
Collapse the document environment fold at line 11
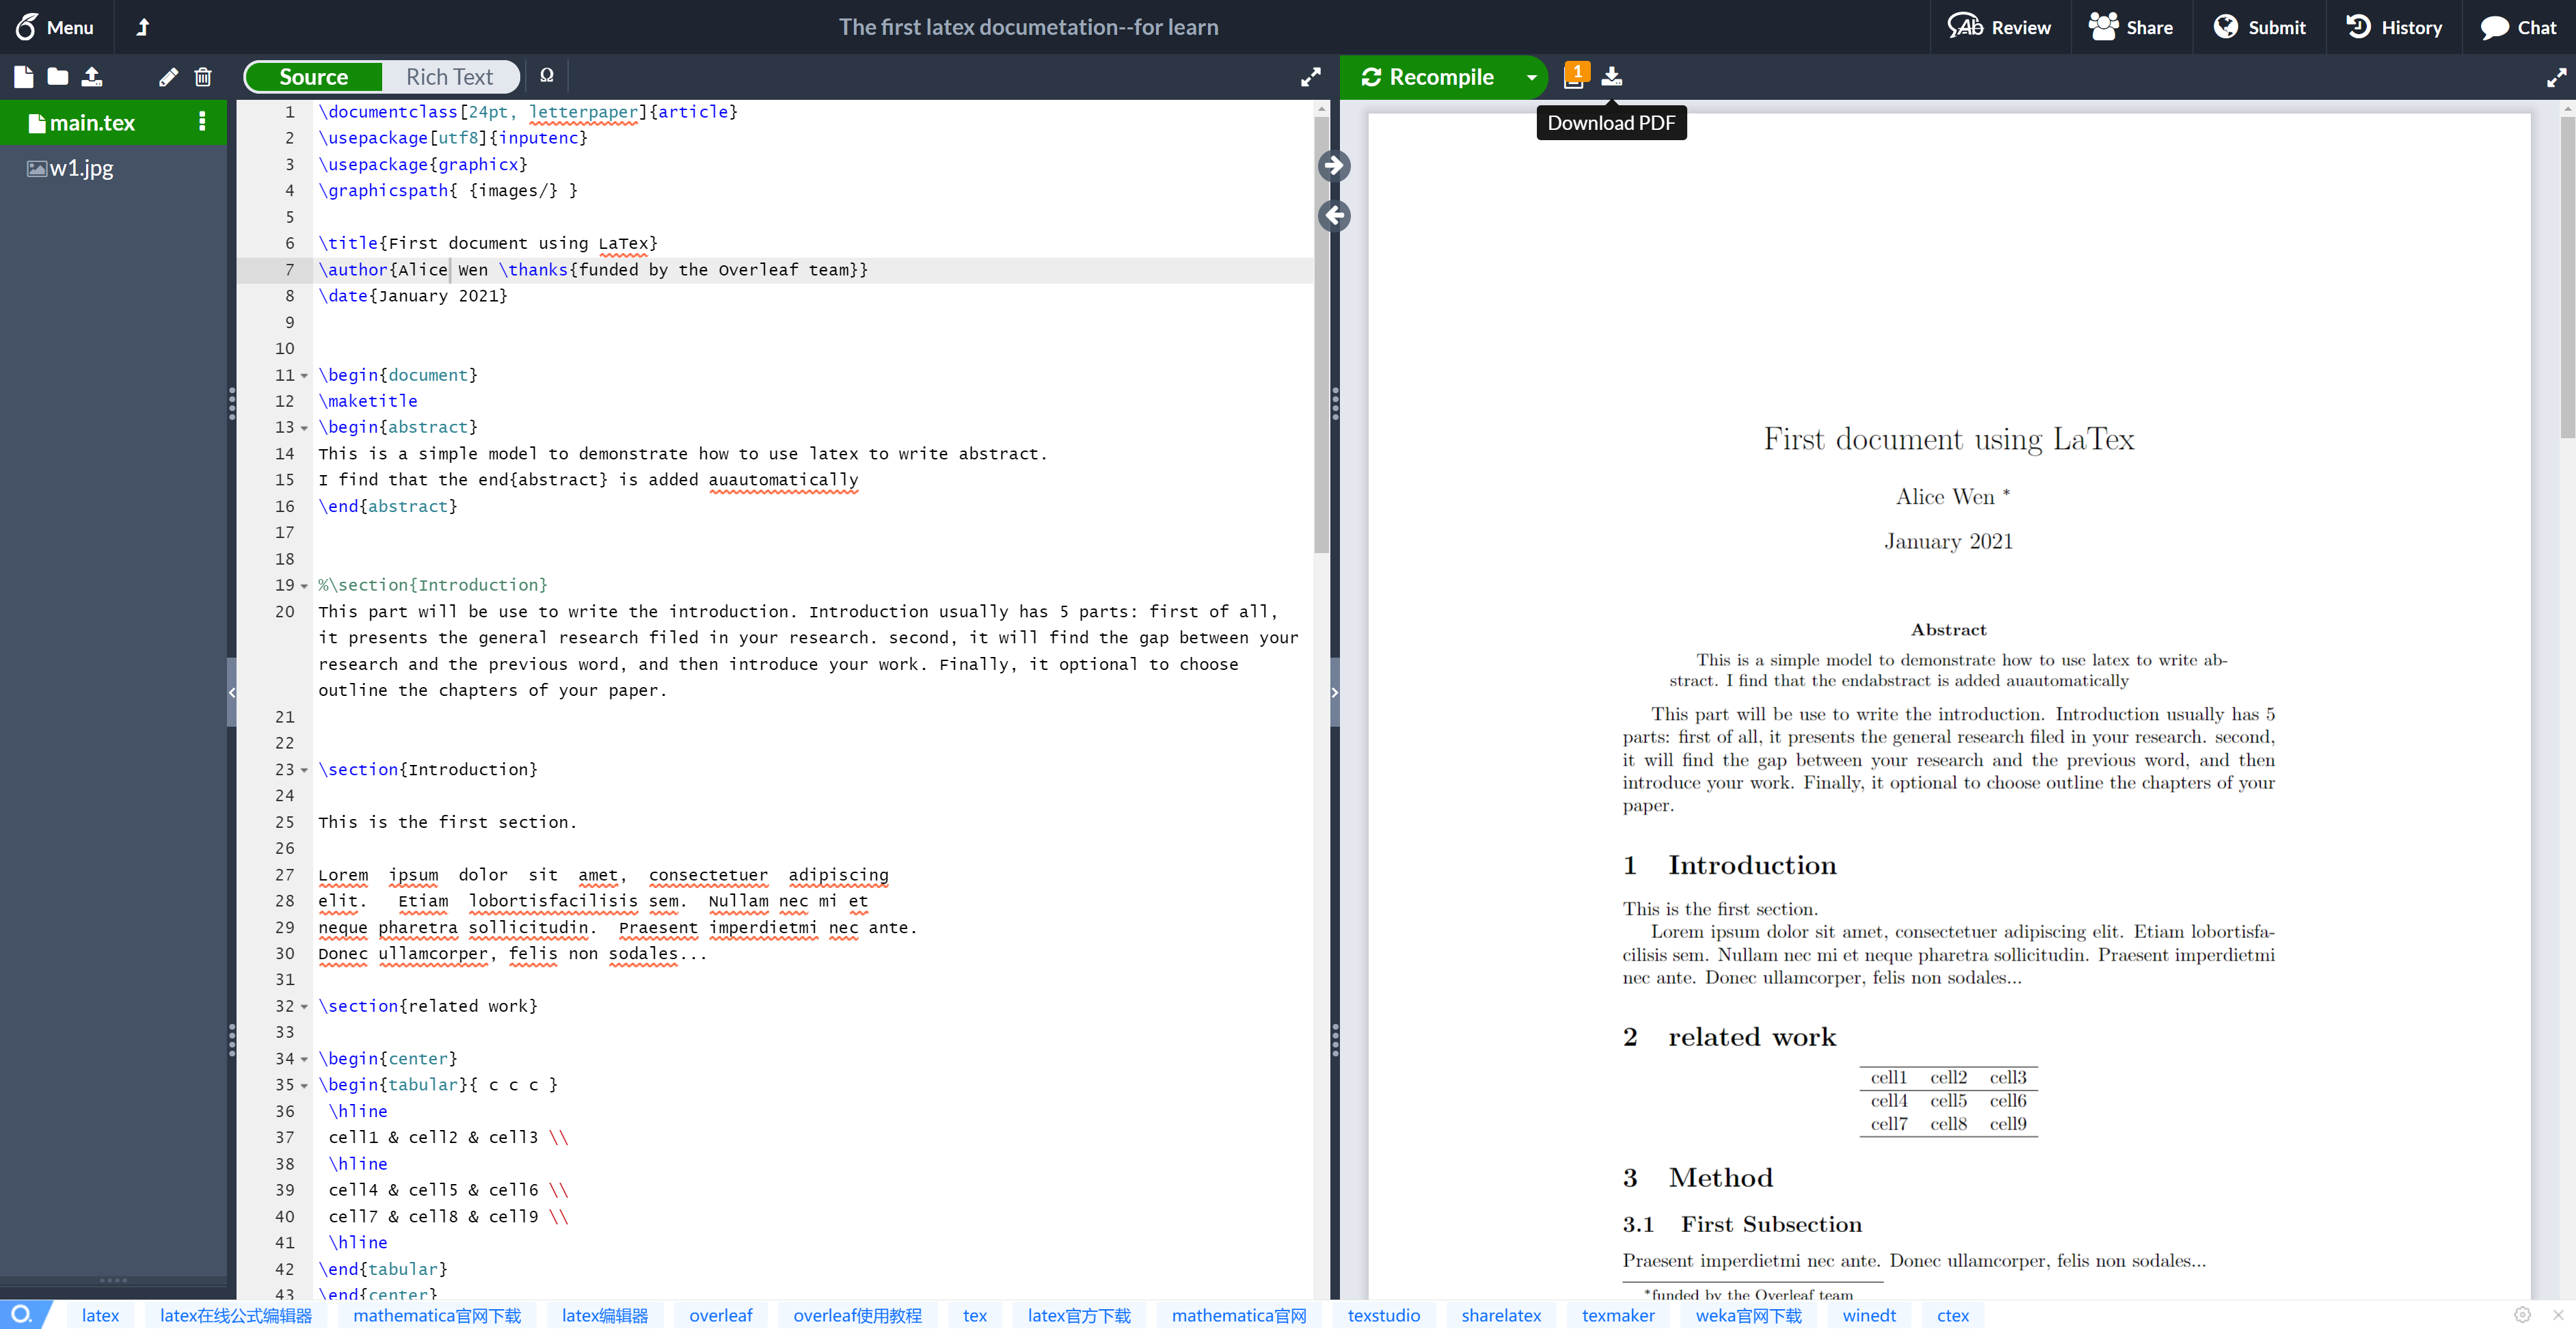click(x=305, y=376)
